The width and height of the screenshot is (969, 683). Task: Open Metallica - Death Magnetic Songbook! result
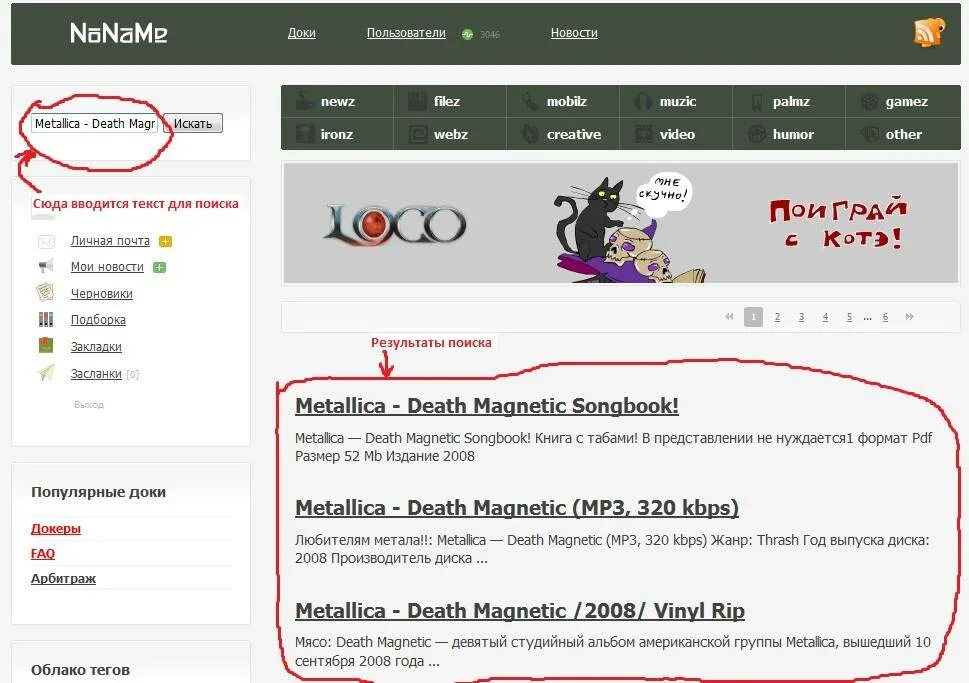pos(487,406)
